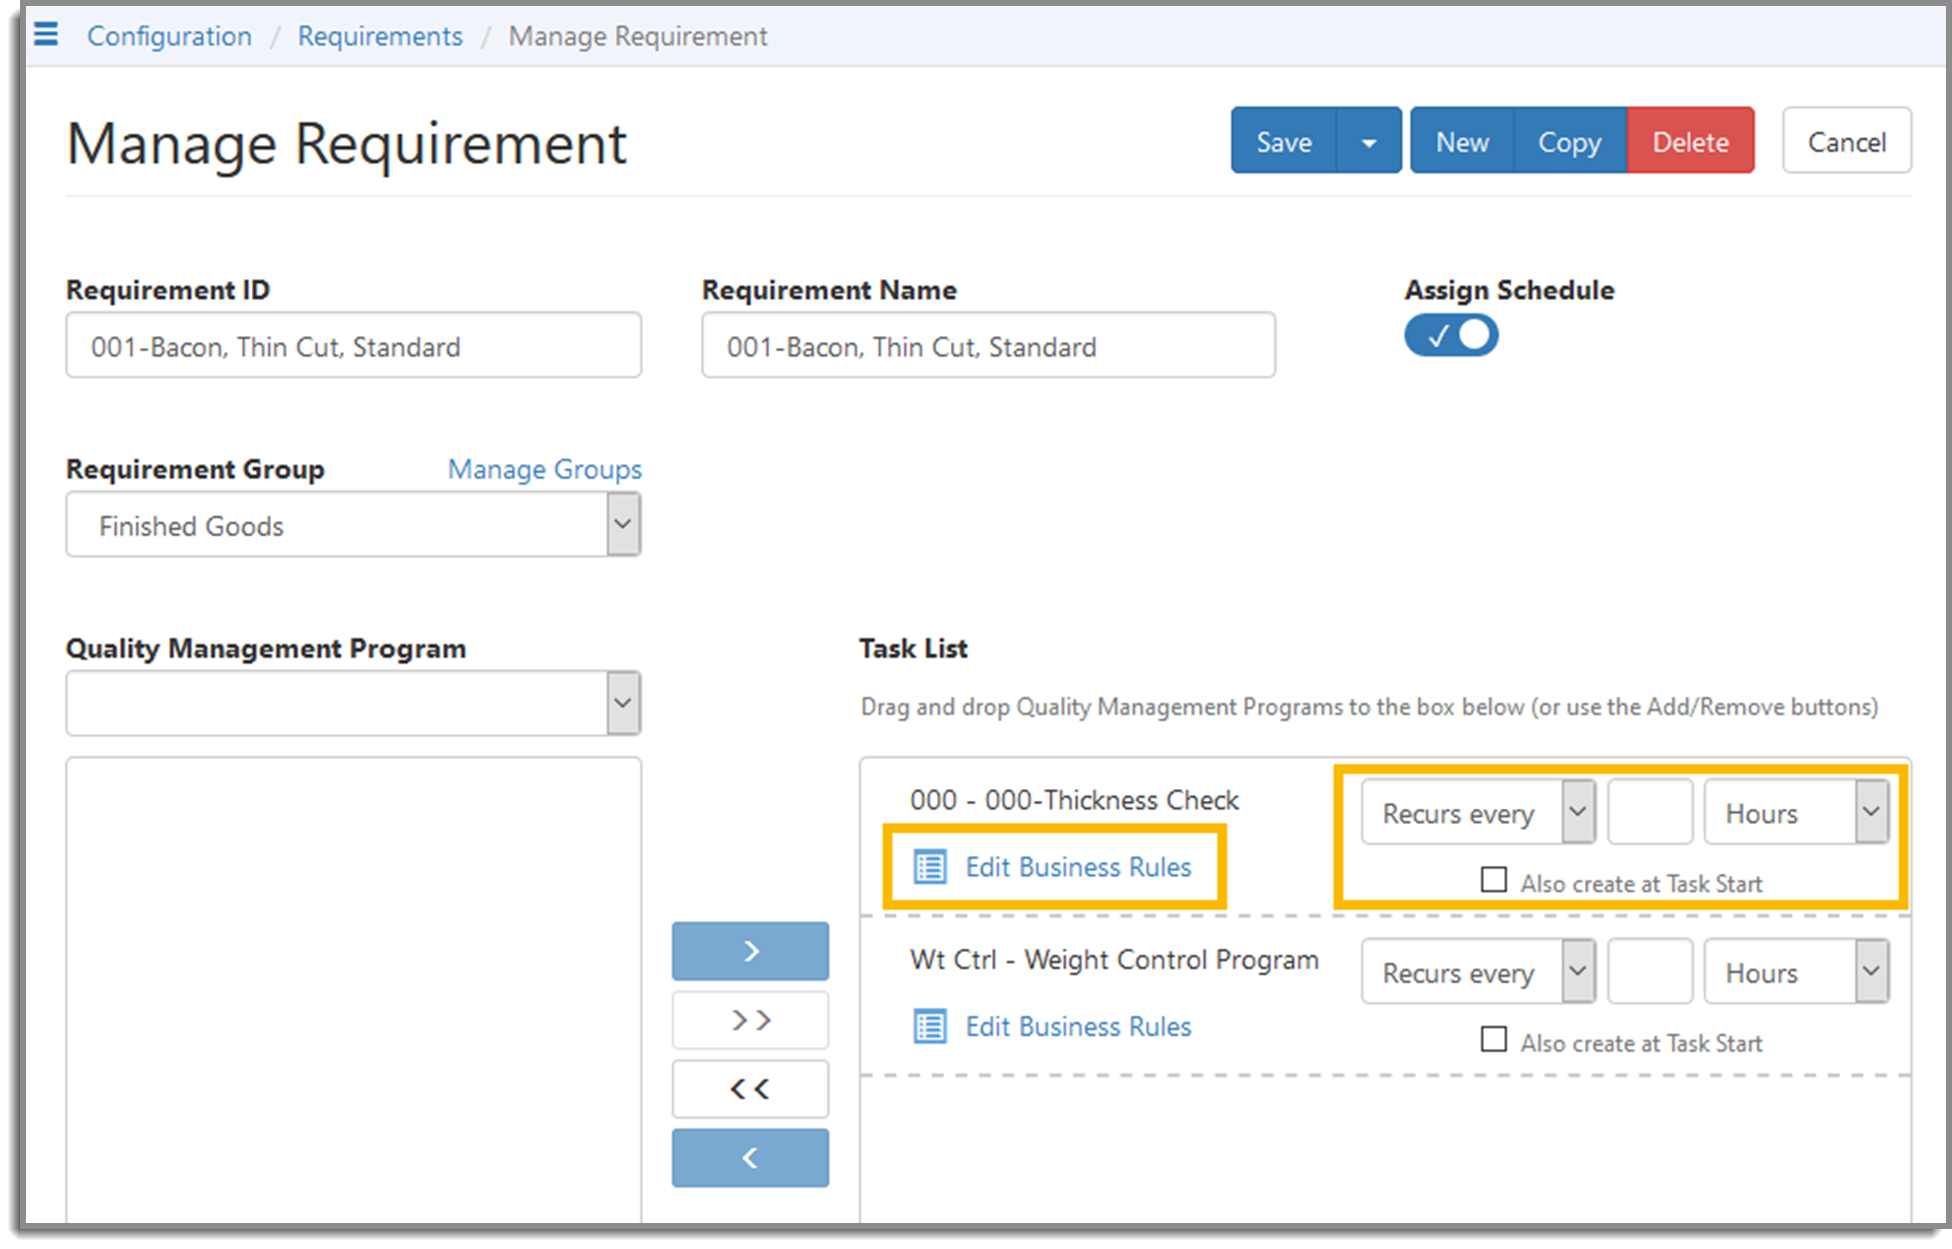Open the Manage Groups link

coord(545,469)
